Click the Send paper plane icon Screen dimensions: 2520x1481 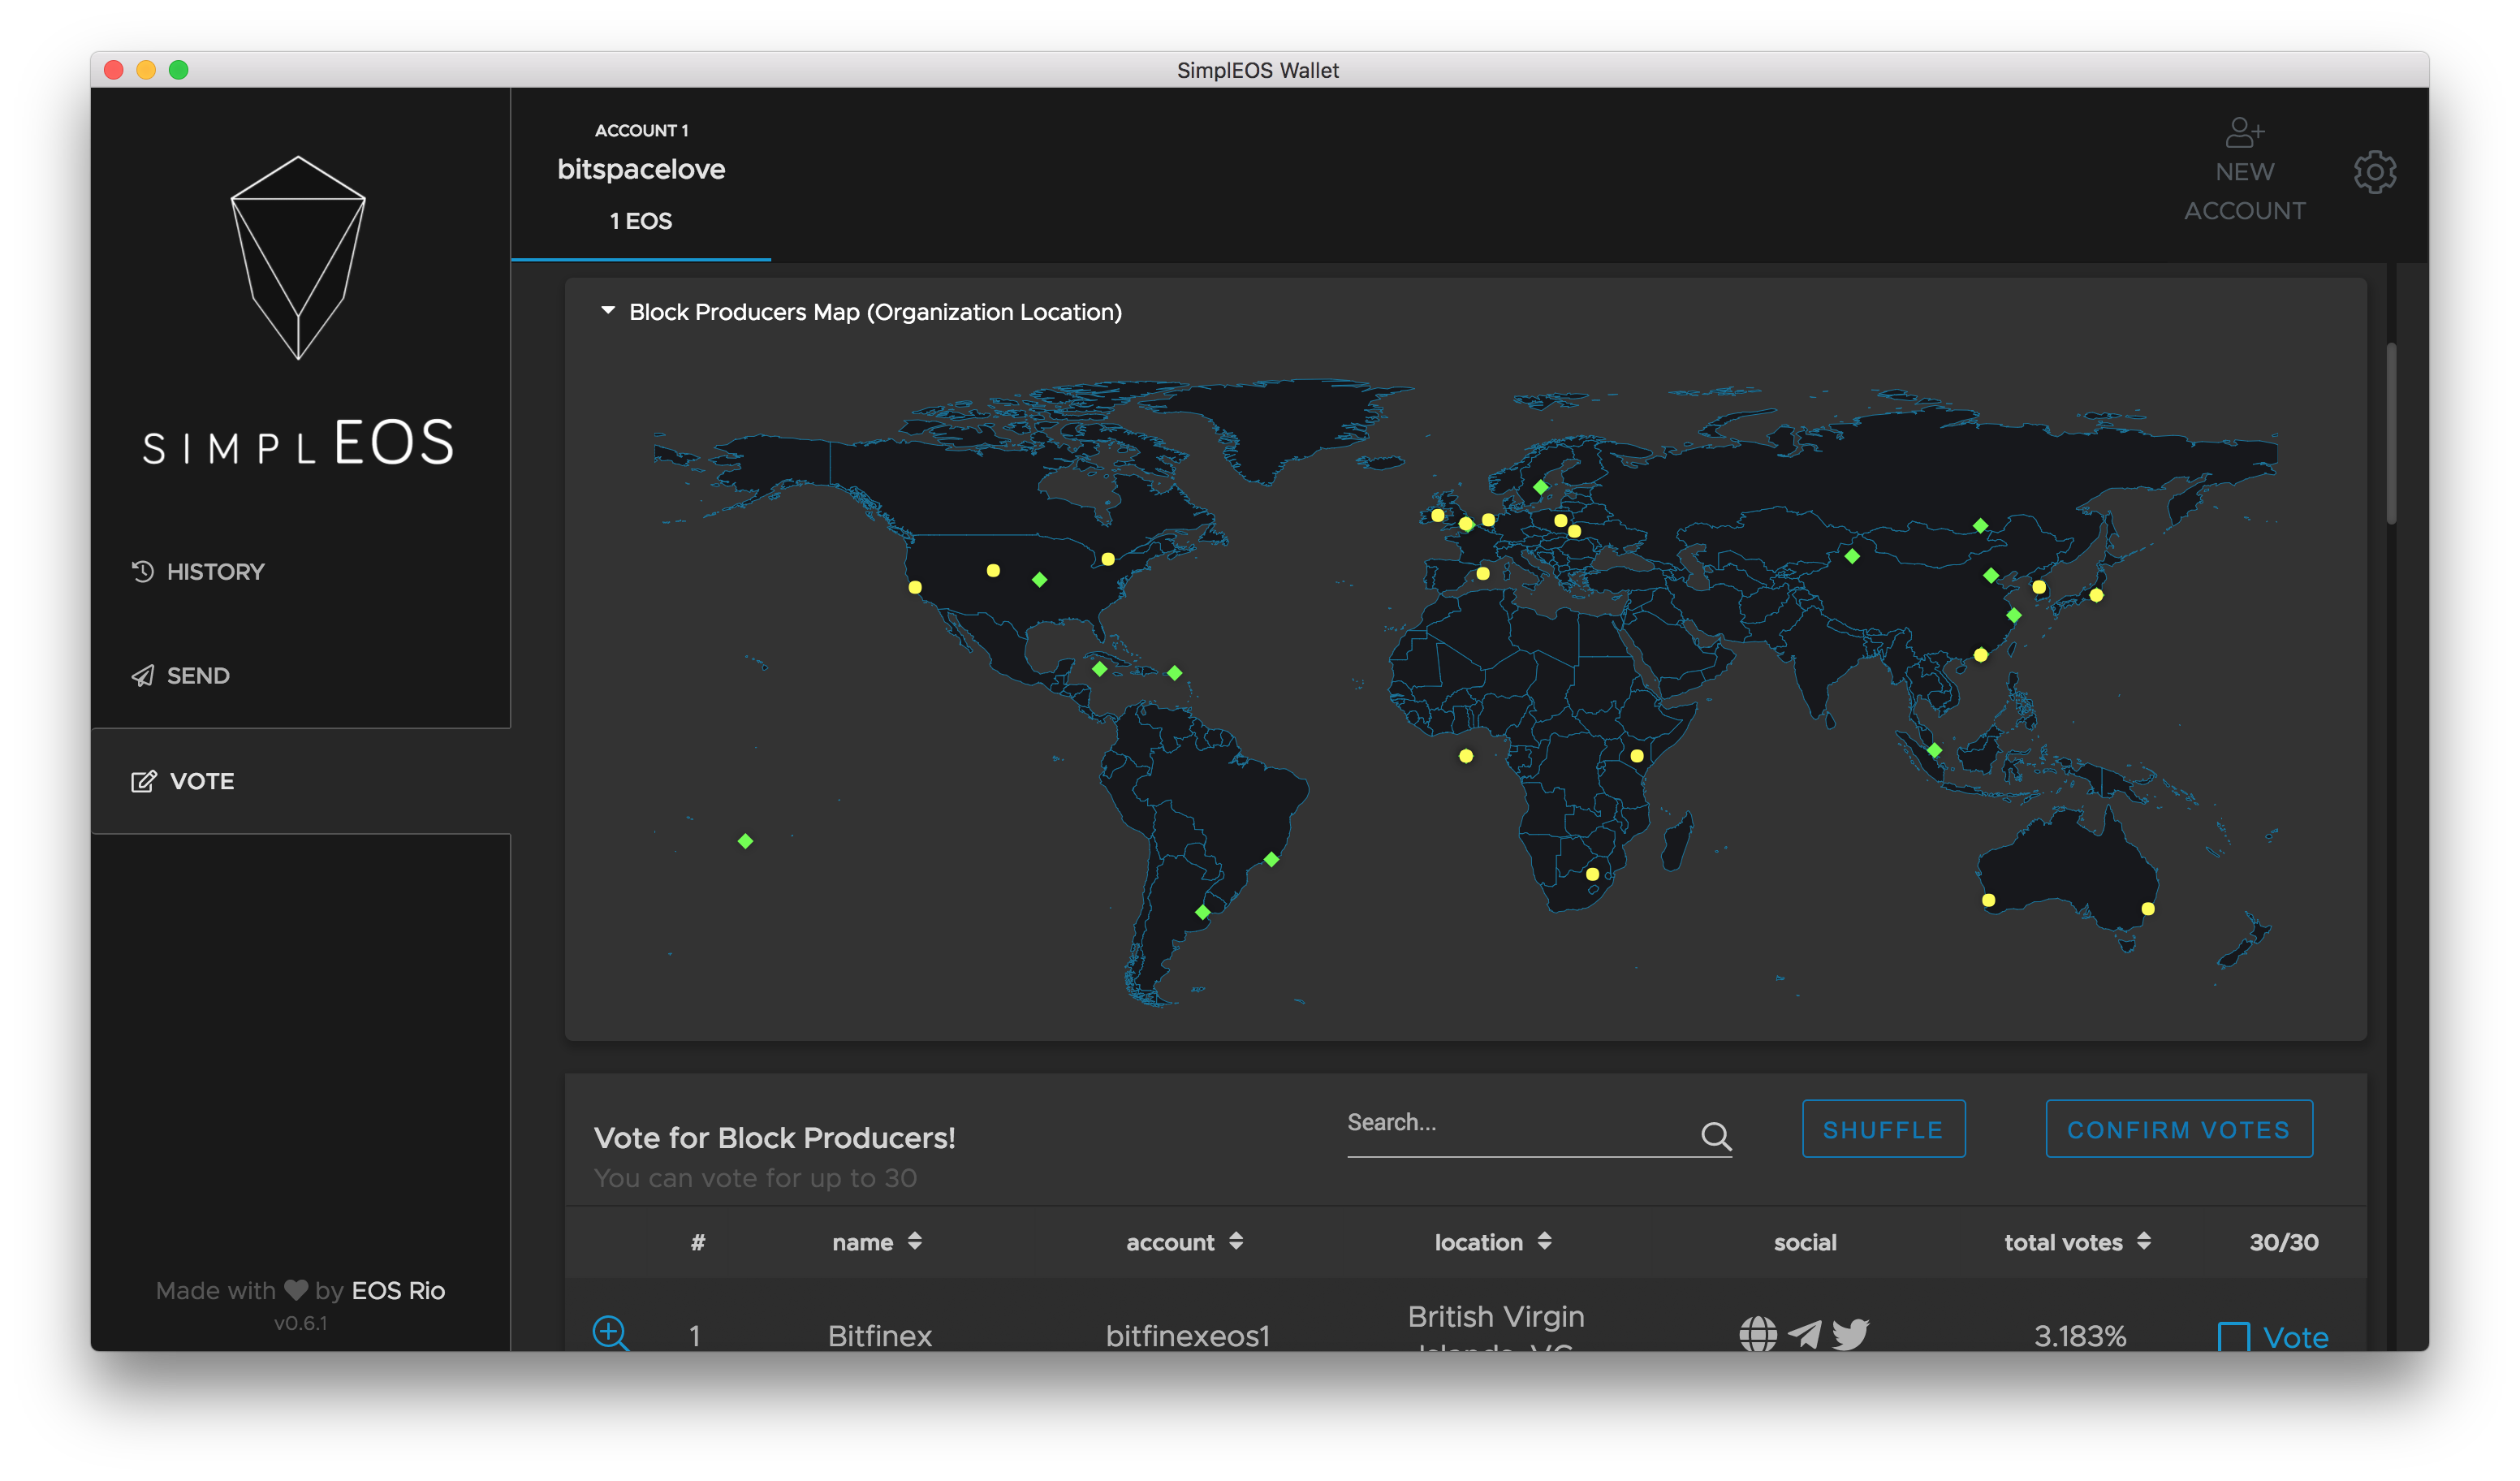click(143, 676)
